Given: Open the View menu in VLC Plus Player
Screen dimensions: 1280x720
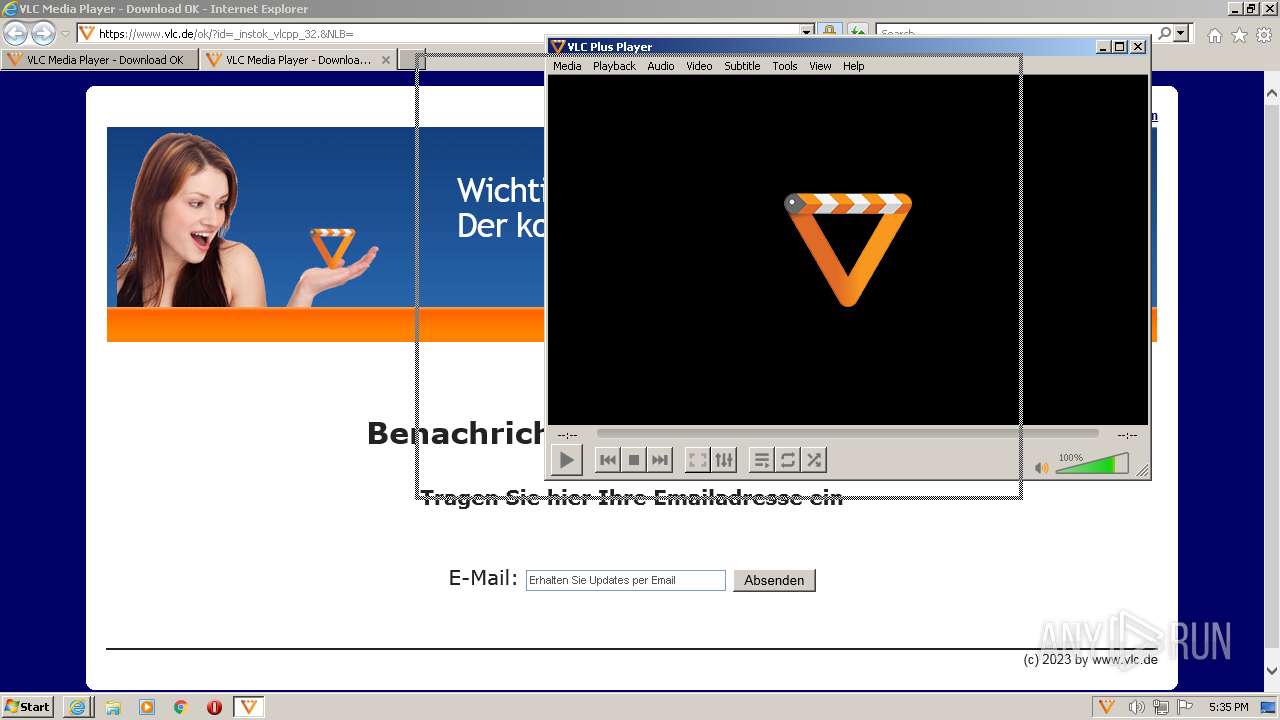Looking at the screenshot, I should click(x=820, y=66).
